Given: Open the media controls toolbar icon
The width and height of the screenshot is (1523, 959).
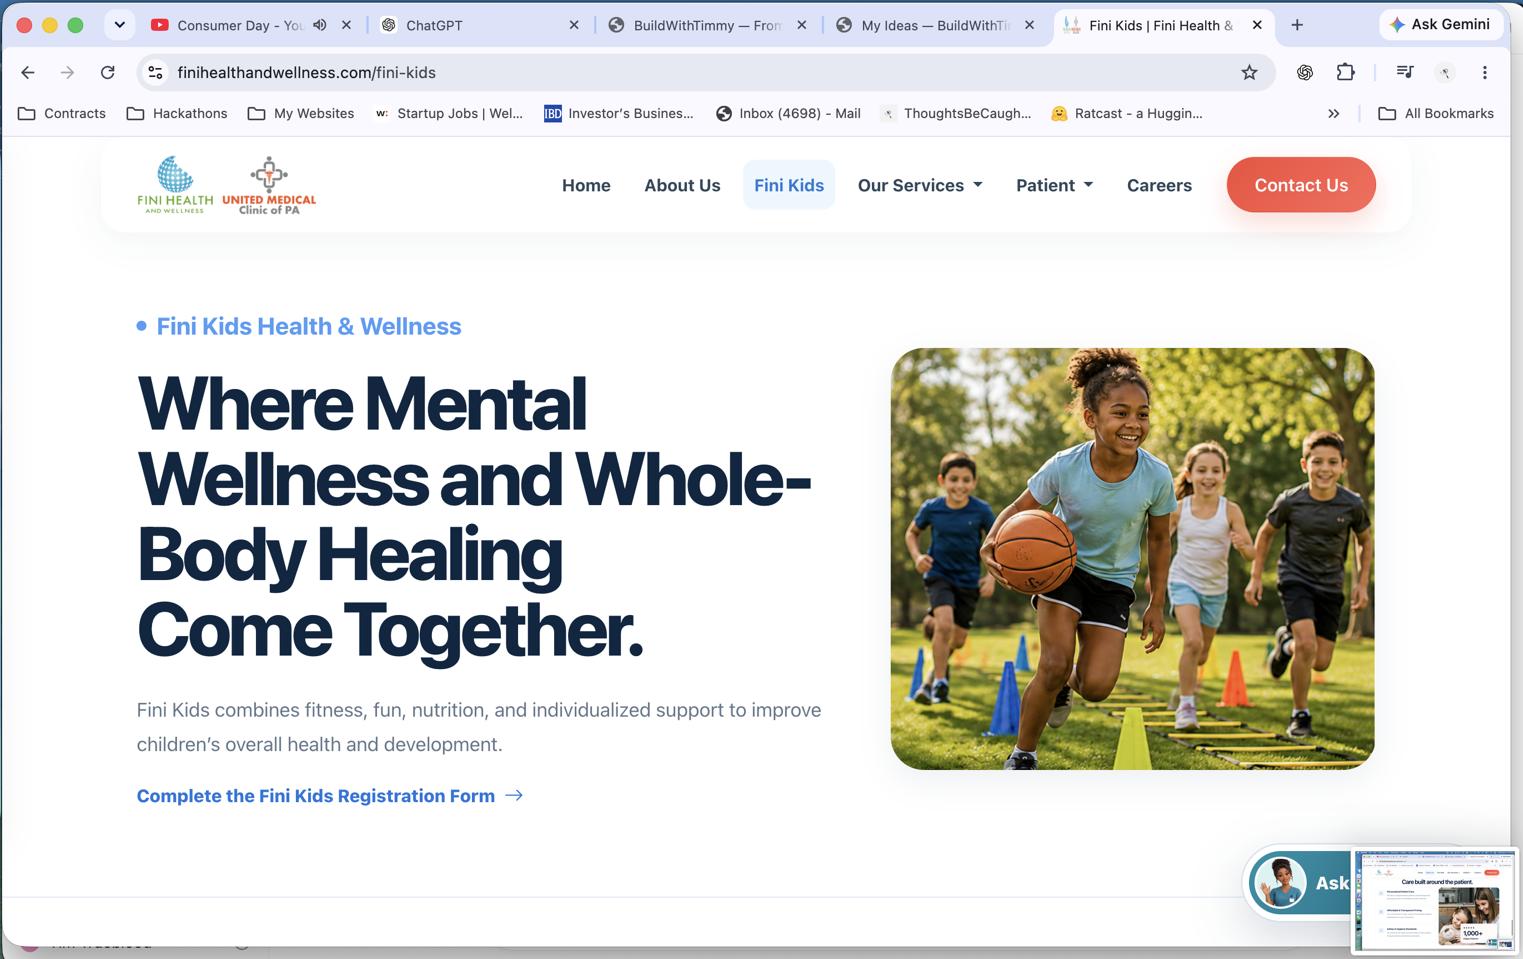Looking at the screenshot, I should 1405,72.
